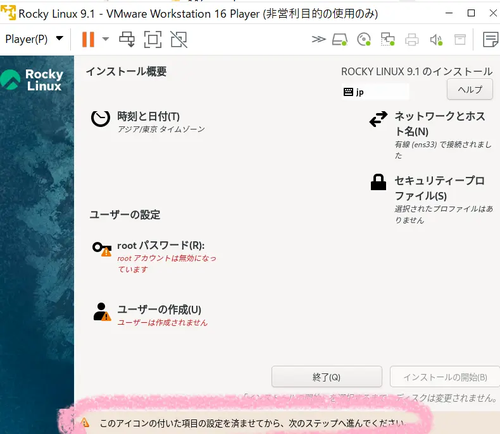Open root パスワード(R) settings
The image size is (500, 434).
(x=161, y=246)
